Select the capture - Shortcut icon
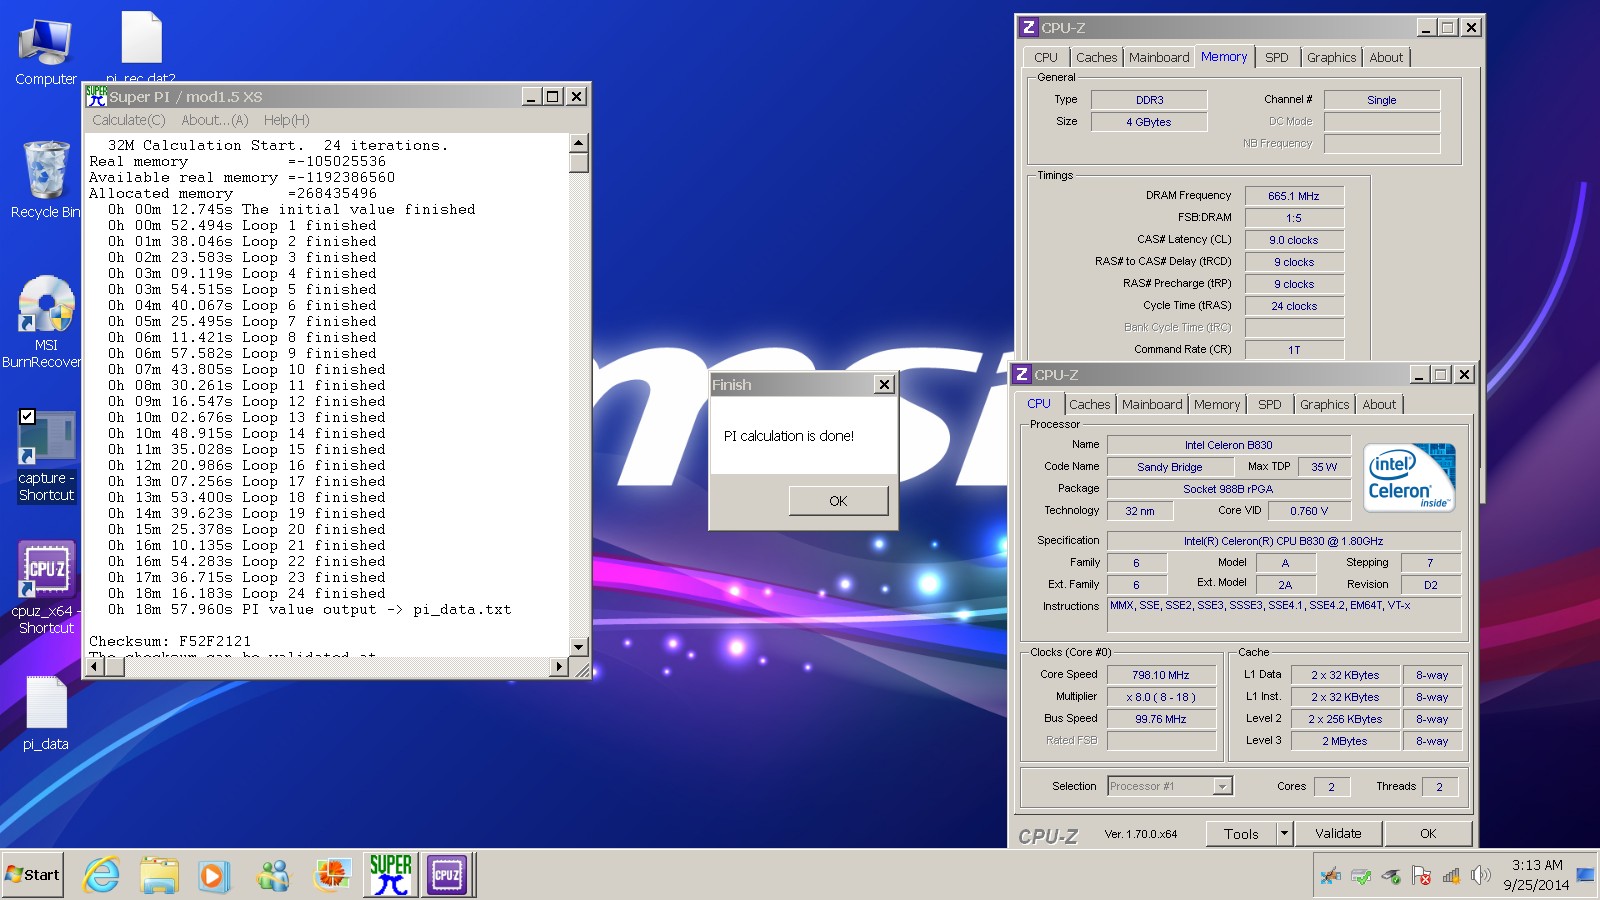This screenshot has height=900, width=1600. pyautogui.click(x=46, y=455)
